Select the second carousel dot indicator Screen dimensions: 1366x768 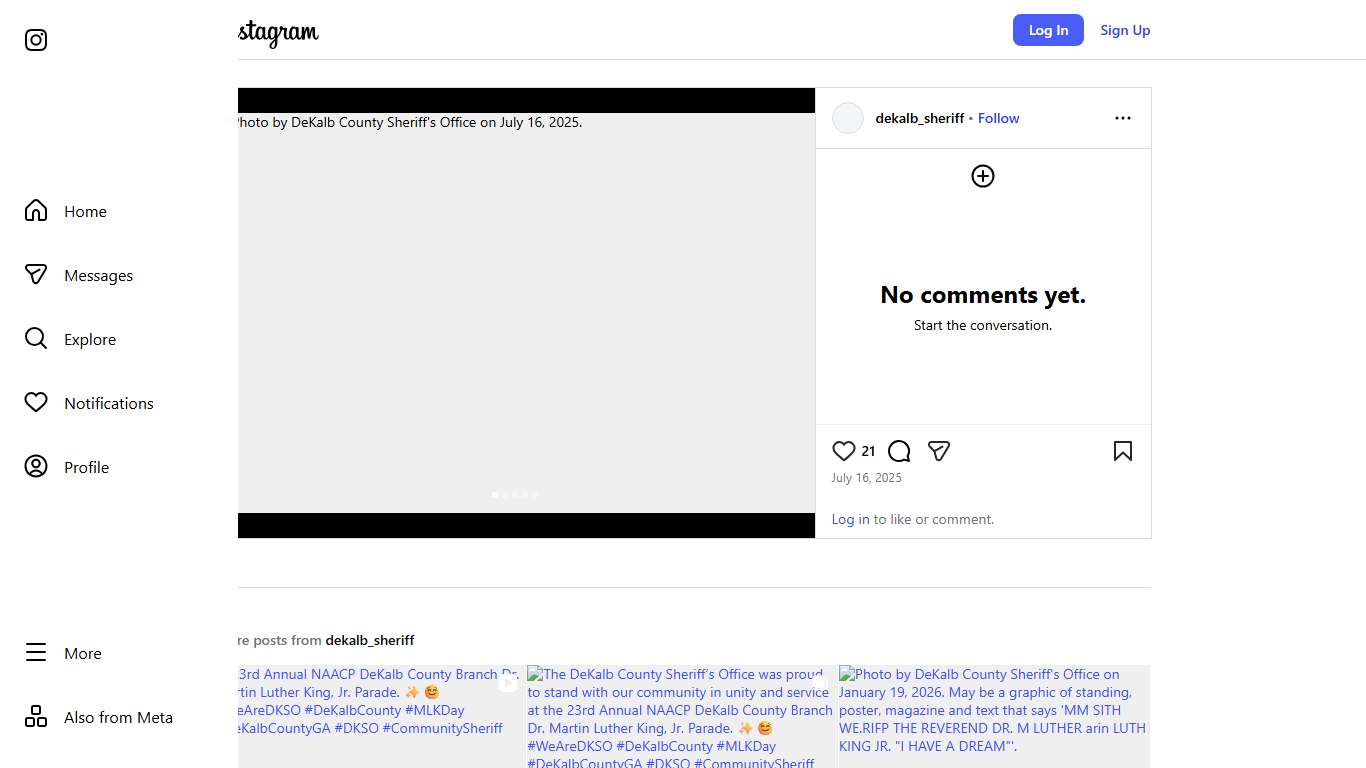(x=505, y=495)
